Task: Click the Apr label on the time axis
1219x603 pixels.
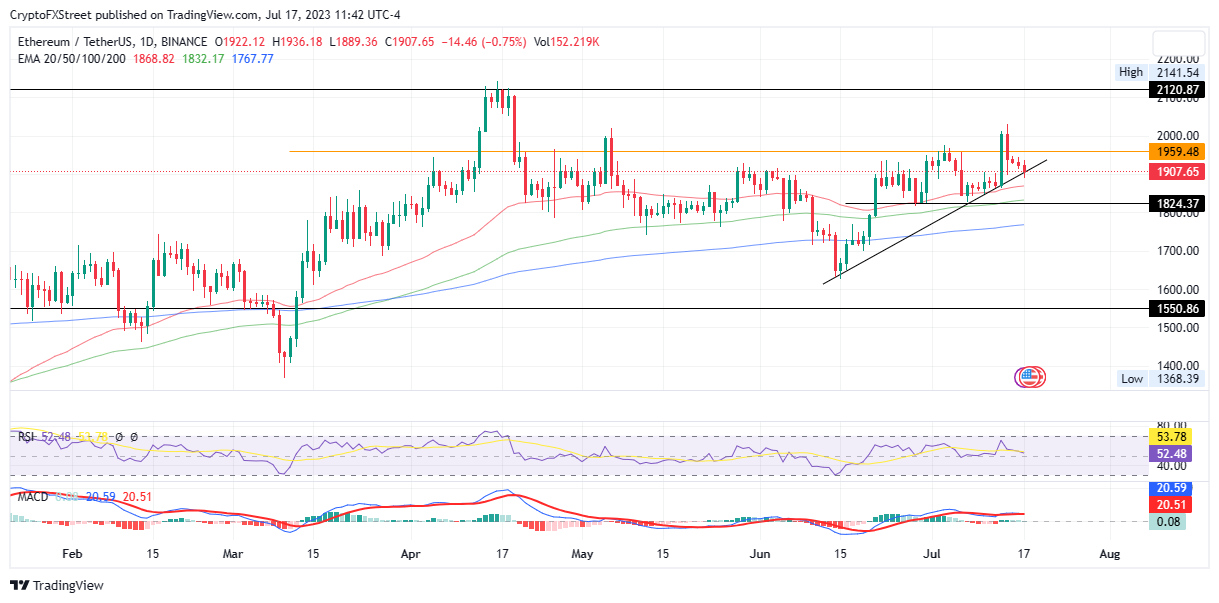Action: click(410, 552)
